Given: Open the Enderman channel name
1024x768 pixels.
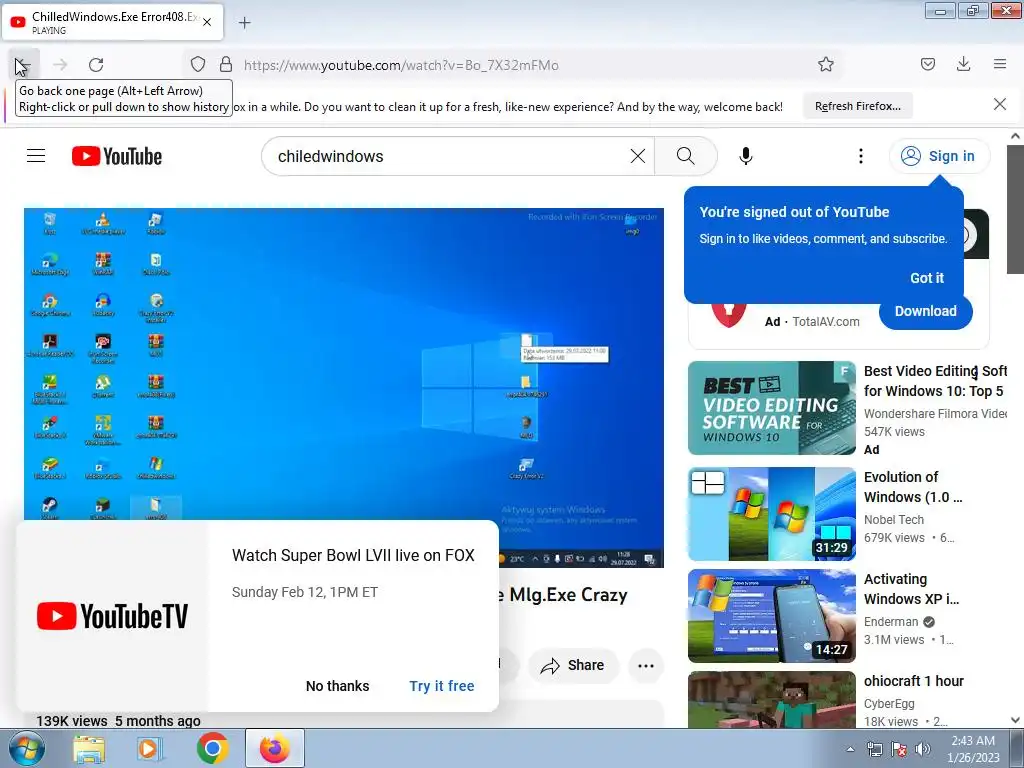Looking at the screenshot, I should 891,622.
